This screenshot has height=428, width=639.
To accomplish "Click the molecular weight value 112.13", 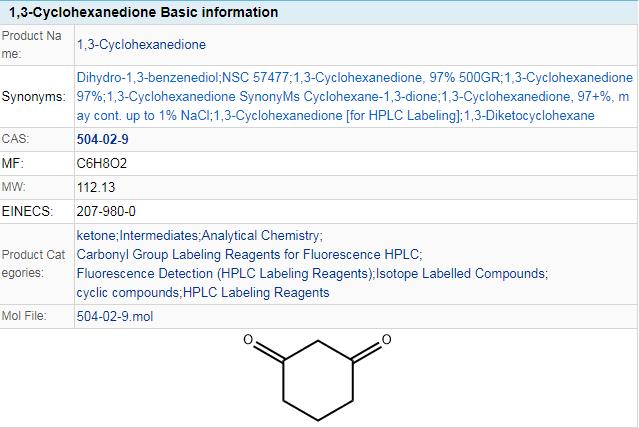I will pyautogui.click(x=96, y=187).
